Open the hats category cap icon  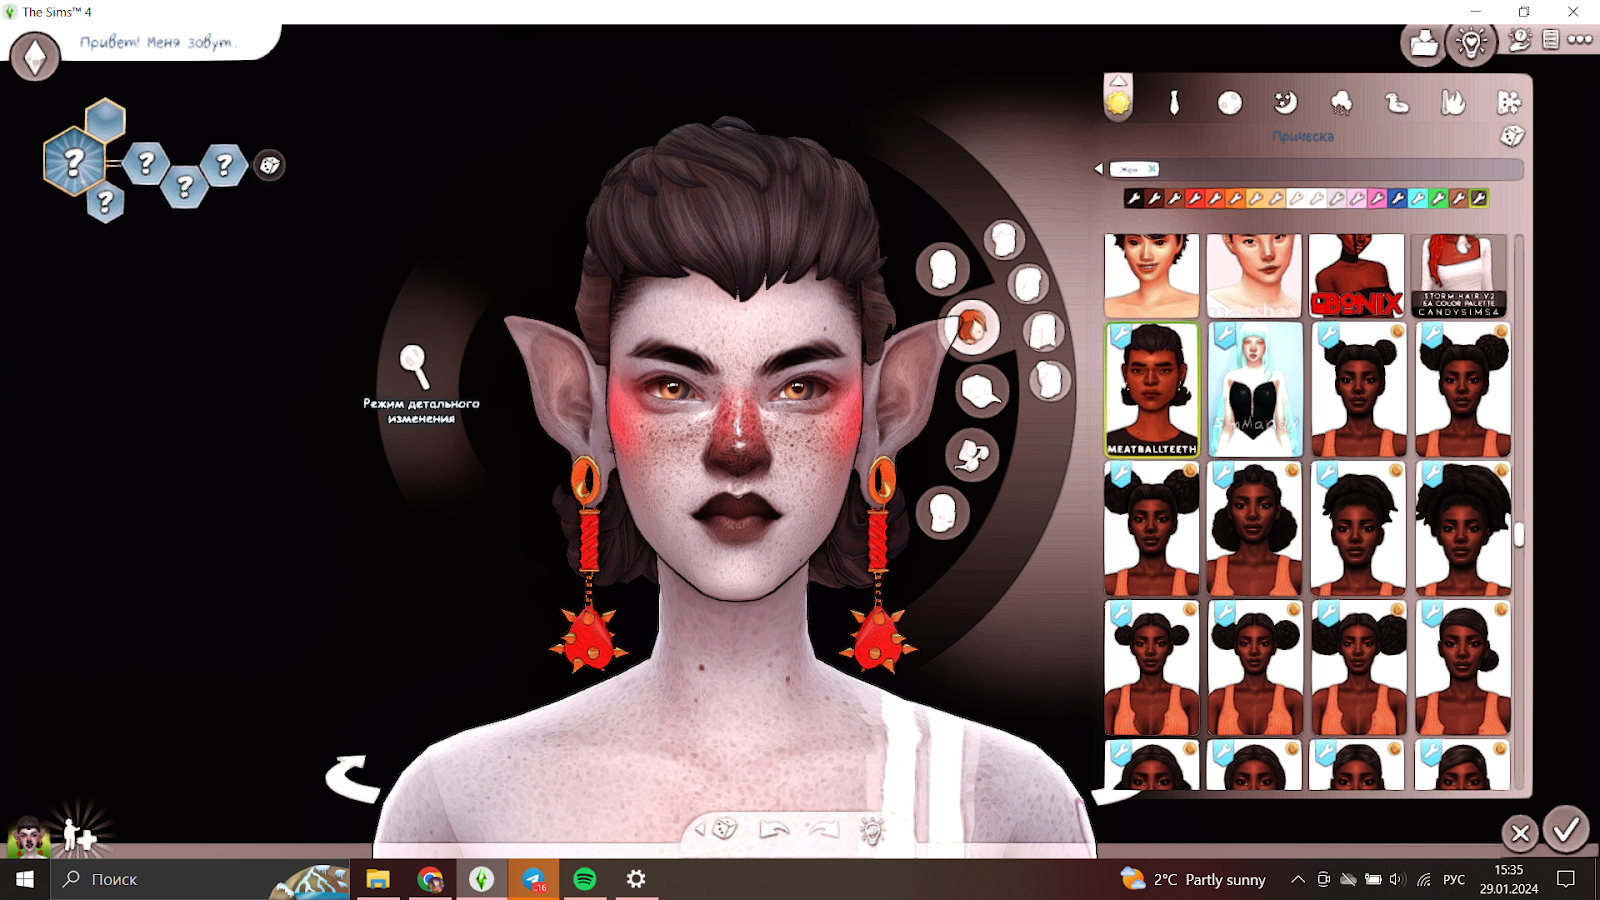982,391
